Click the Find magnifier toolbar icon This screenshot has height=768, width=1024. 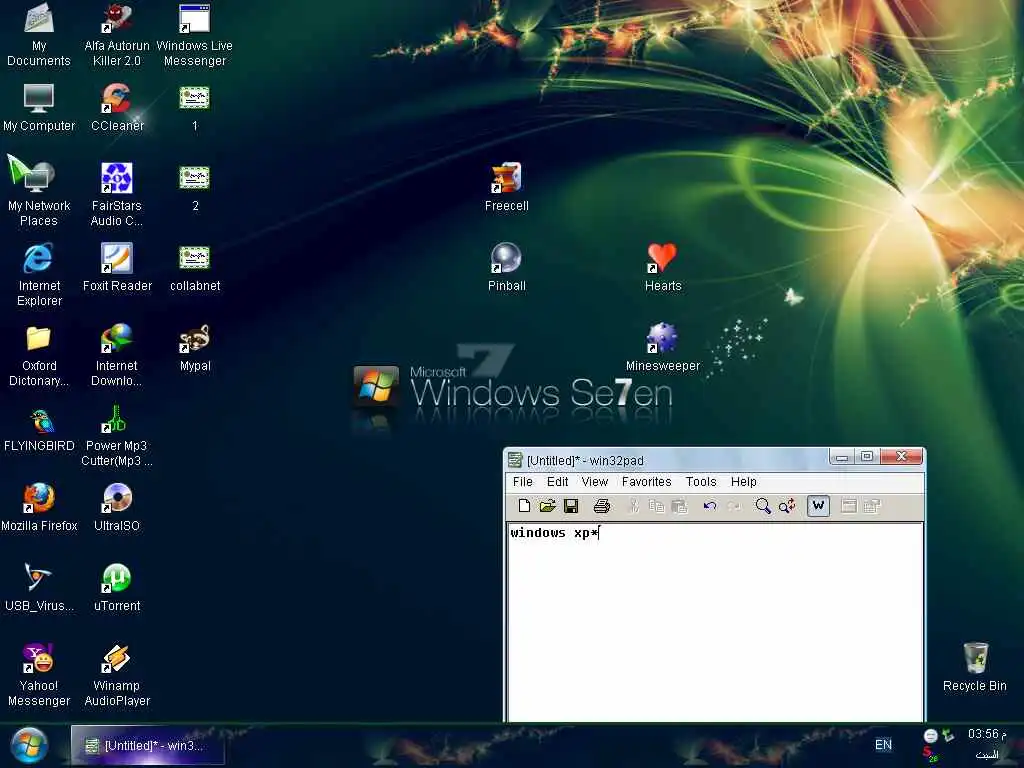click(762, 505)
